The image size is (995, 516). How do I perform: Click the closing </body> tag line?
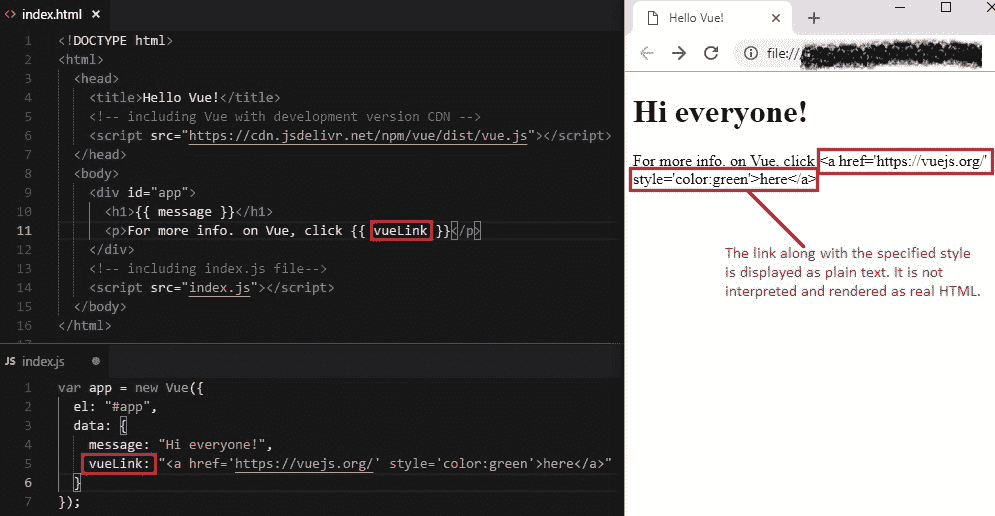pyautogui.click(x=100, y=307)
